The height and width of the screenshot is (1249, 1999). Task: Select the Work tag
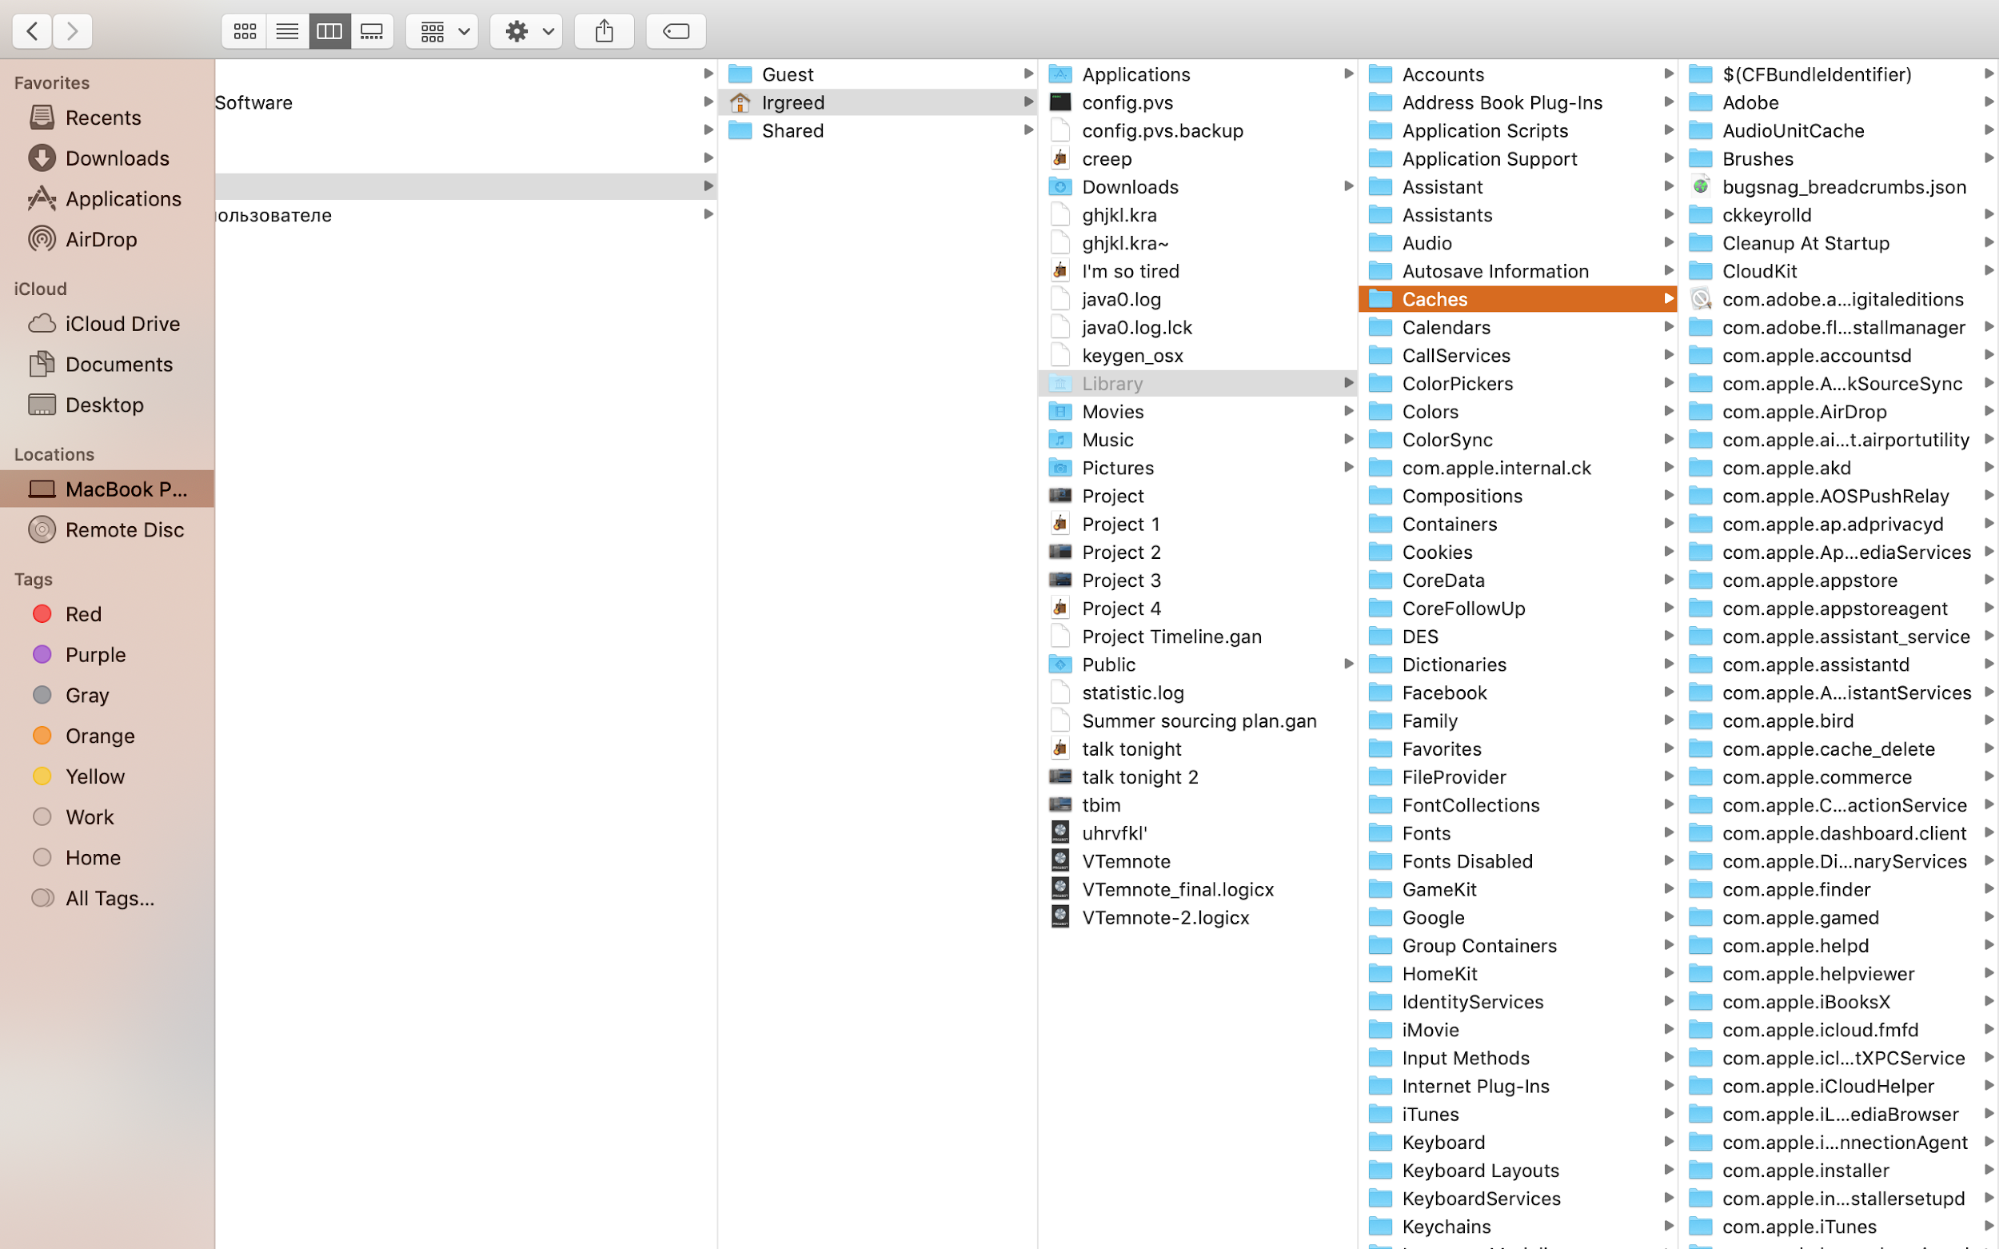(107, 817)
